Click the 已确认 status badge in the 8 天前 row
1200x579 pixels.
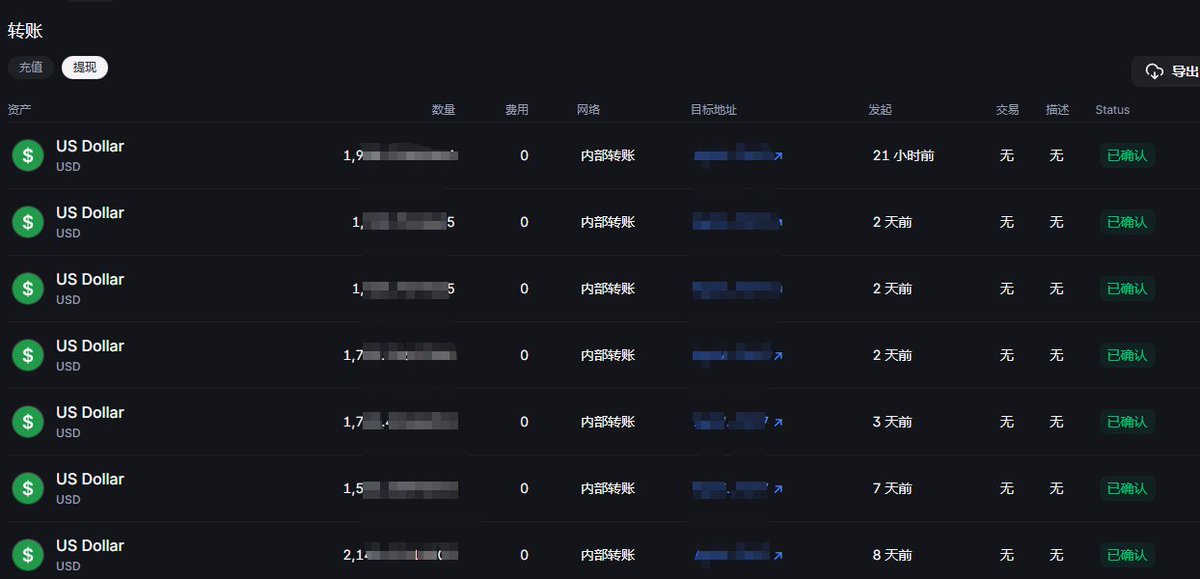(x=1127, y=555)
